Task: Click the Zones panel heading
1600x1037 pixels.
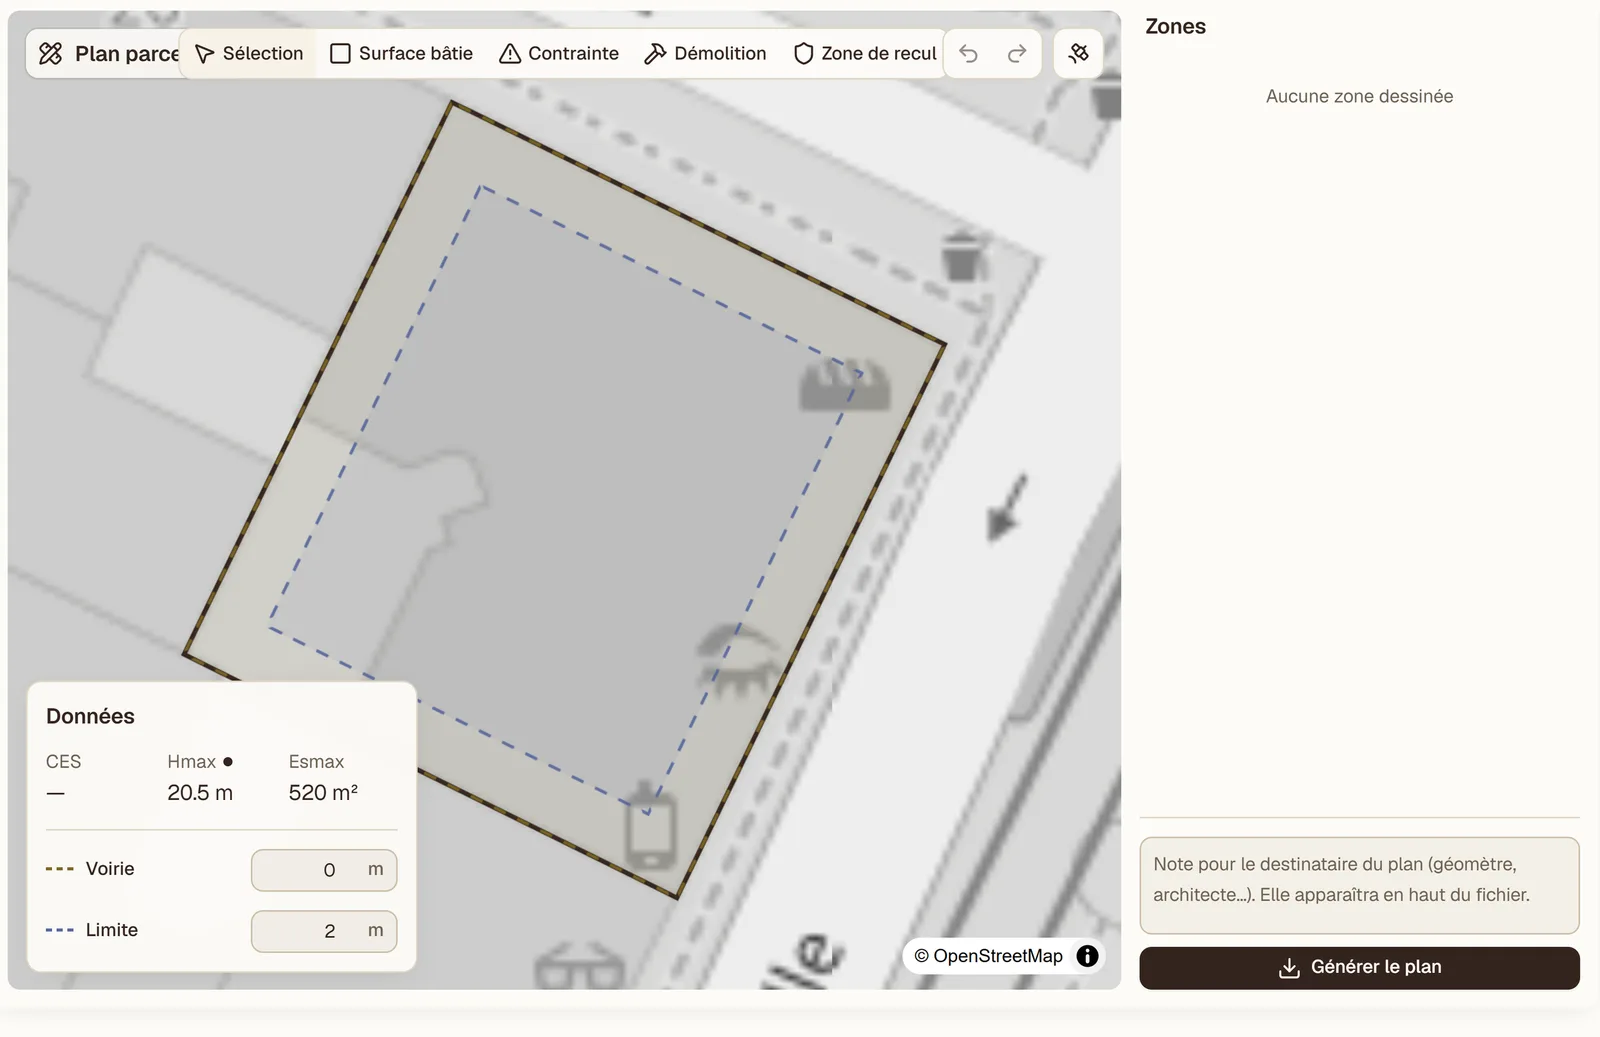Action: (x=1175, y=27)
